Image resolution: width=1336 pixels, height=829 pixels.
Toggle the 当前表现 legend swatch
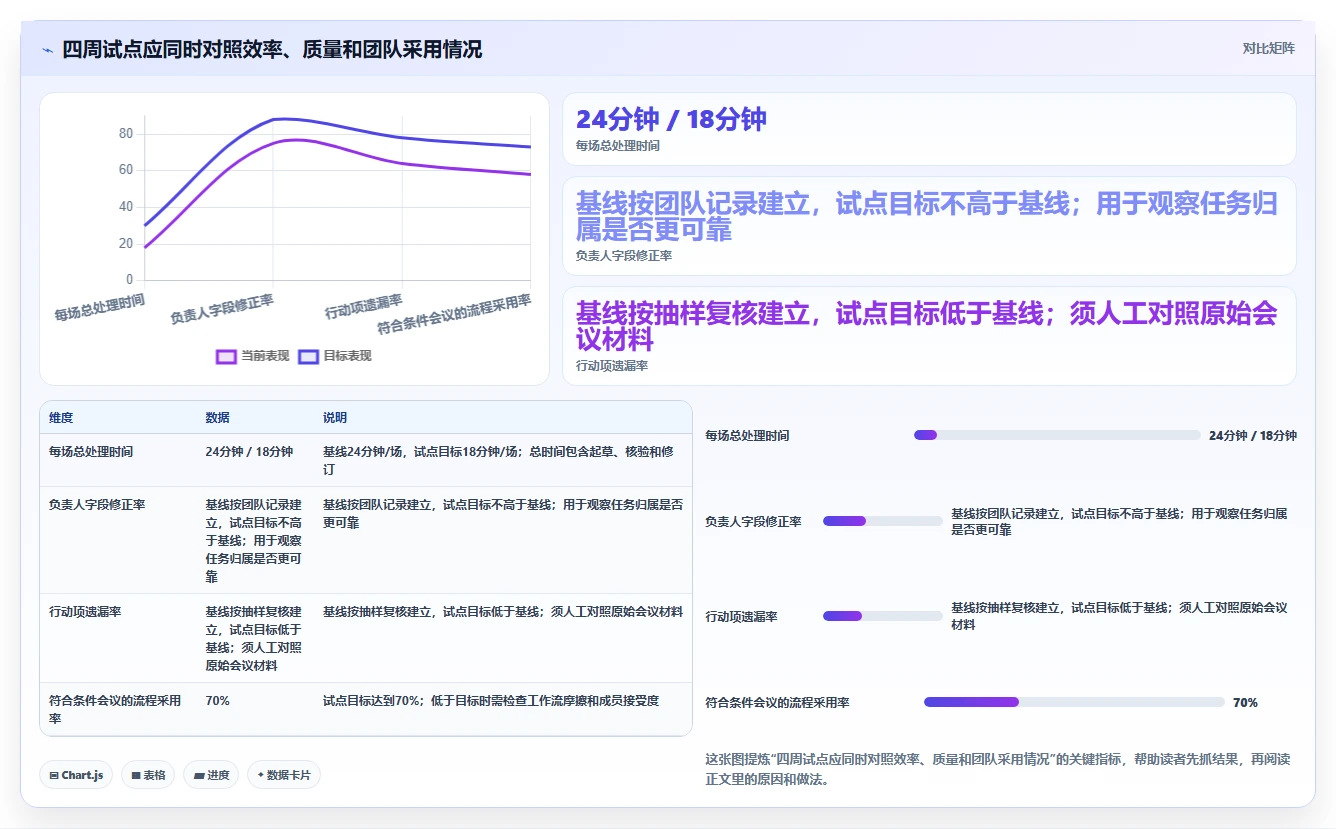[227, 356]
